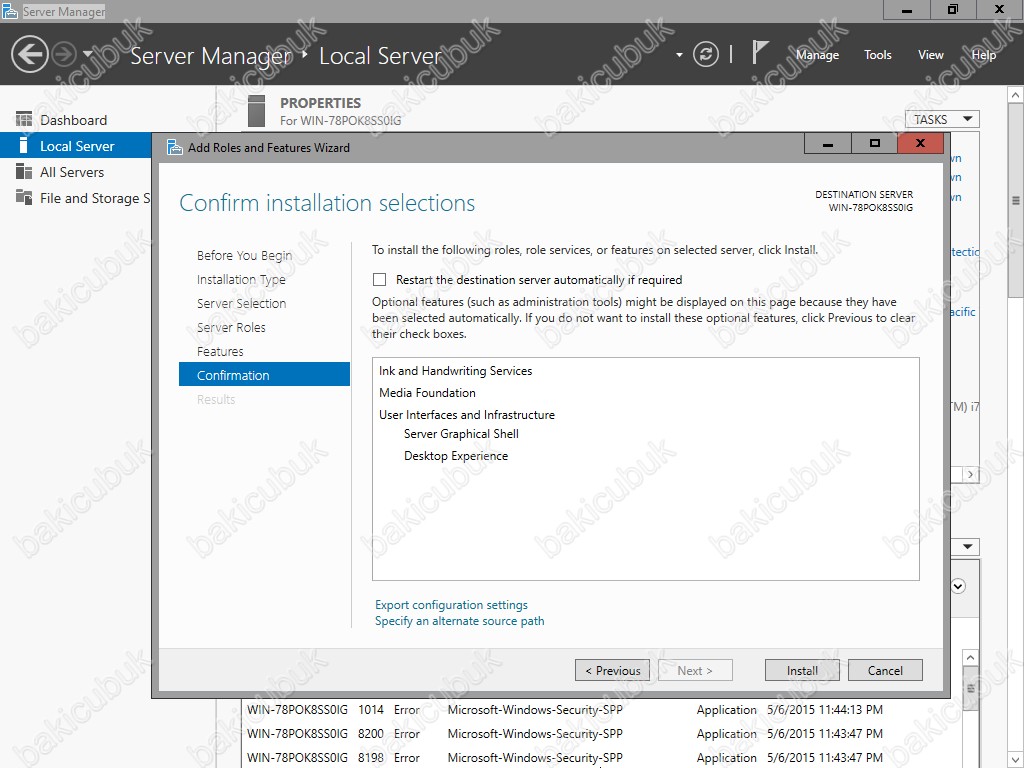The height and width of the screenshot is (768, 1024).
Task: Open the Help menu
Action: (984, 55)
